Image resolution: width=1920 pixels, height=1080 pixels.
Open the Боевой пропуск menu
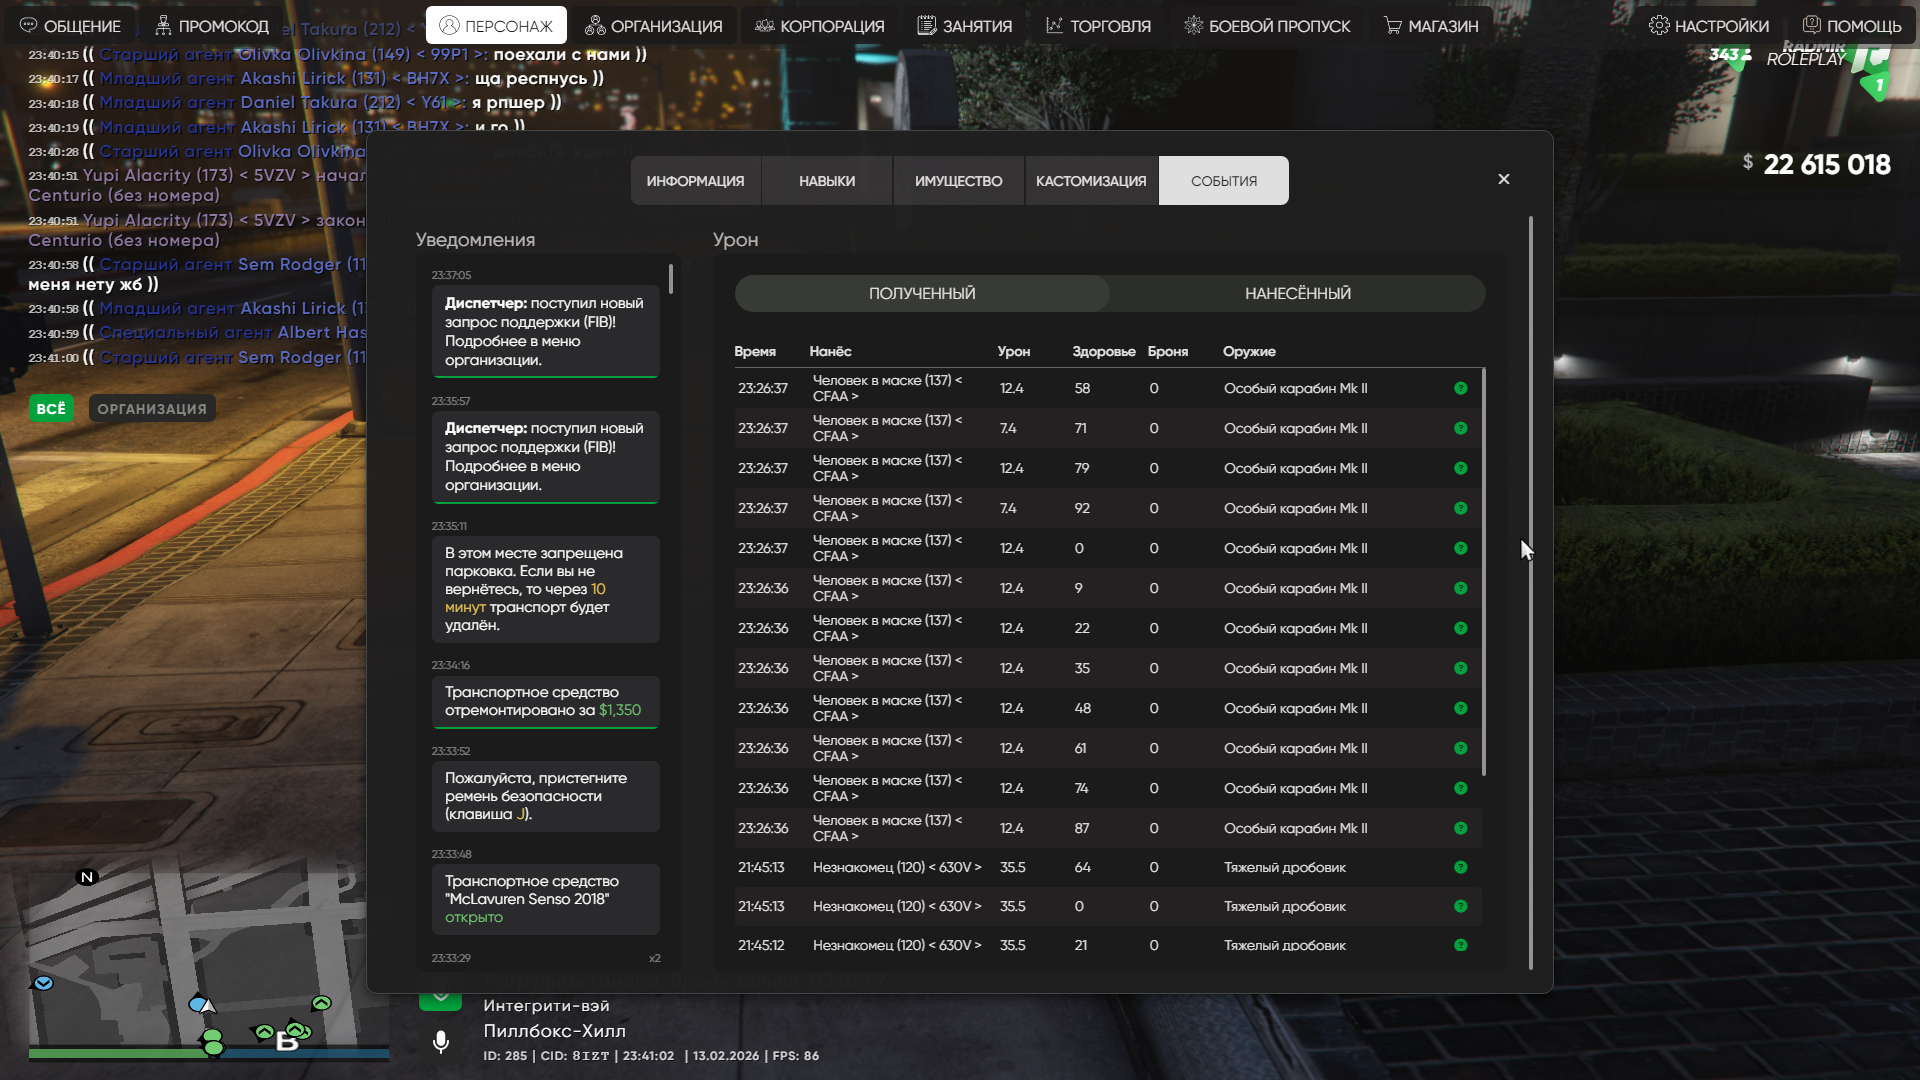[x=1266, y=26]
